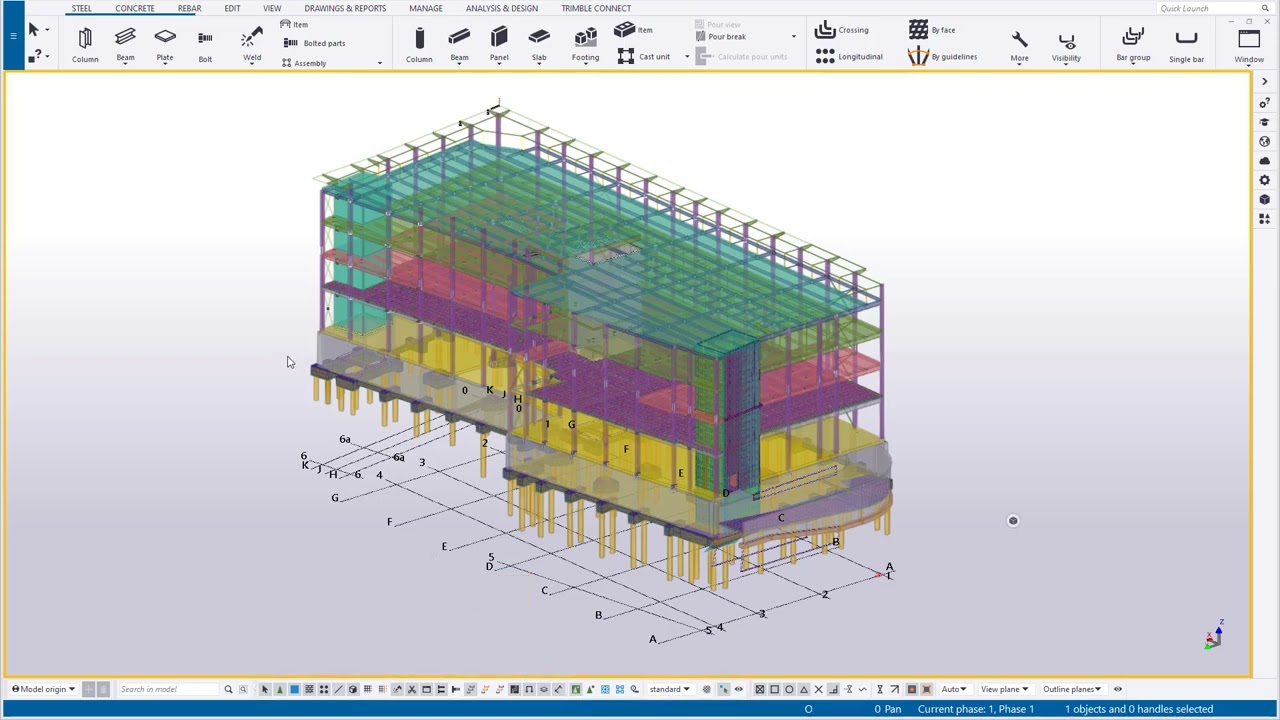The height and width of the screenshot is (720, 1280).
Task: Click the Pour break command
Action: (720, 37)
